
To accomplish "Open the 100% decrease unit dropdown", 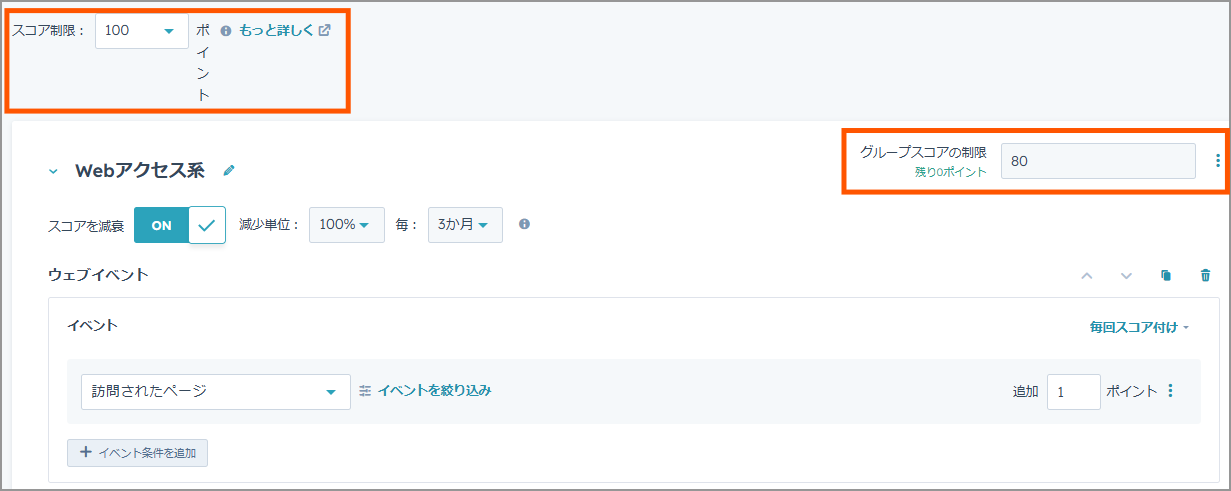I will point(346,225).
